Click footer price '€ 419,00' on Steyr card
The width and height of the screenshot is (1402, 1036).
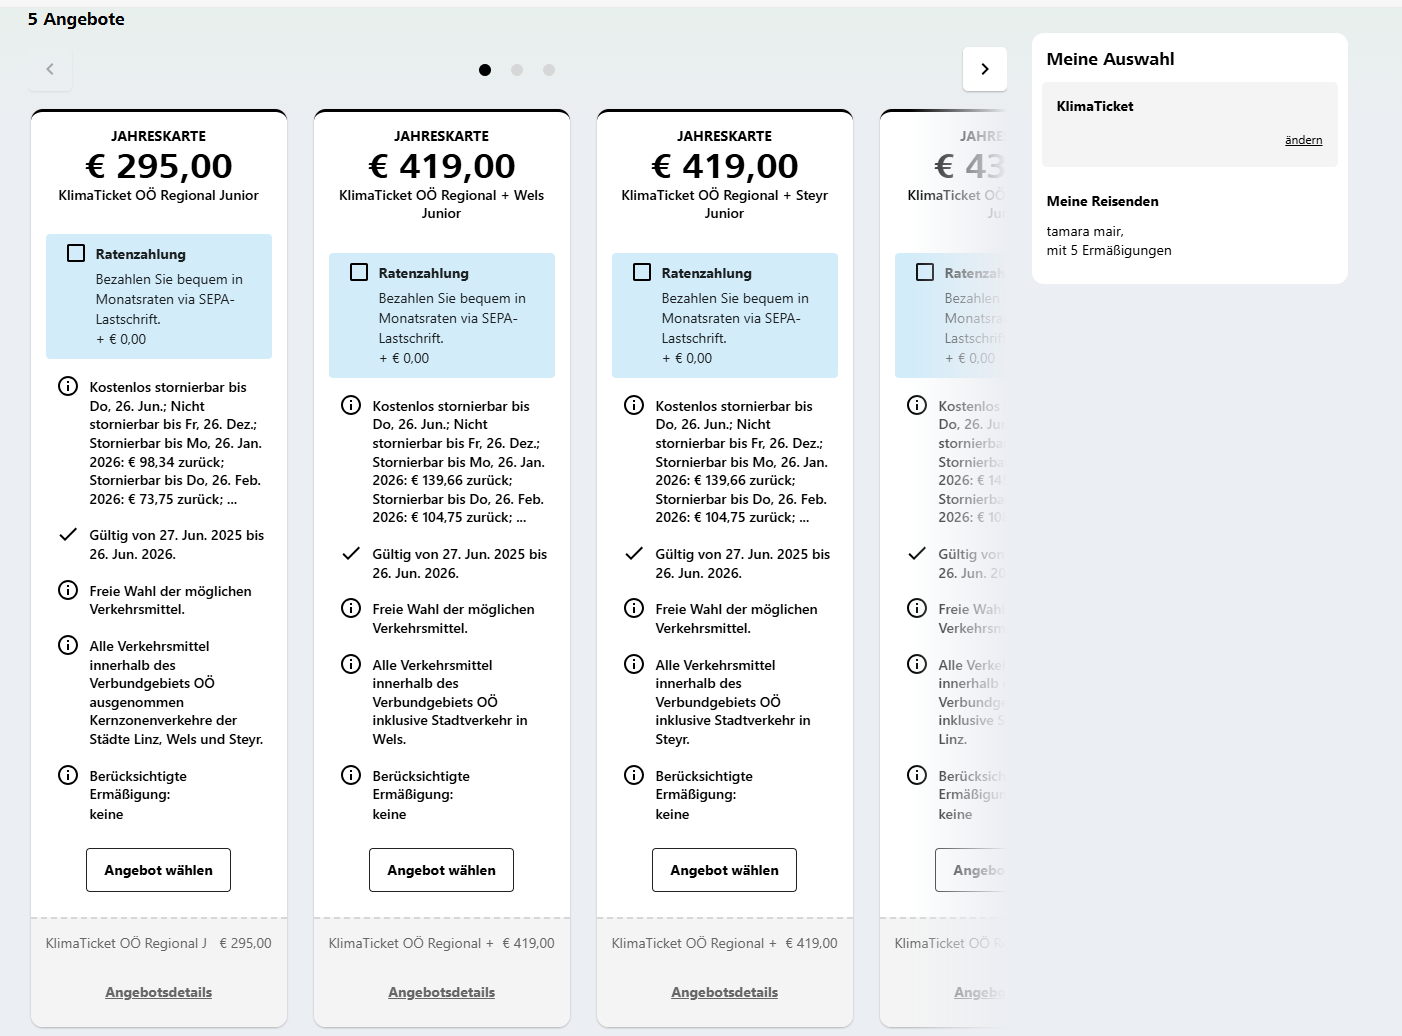click(811, 943)
